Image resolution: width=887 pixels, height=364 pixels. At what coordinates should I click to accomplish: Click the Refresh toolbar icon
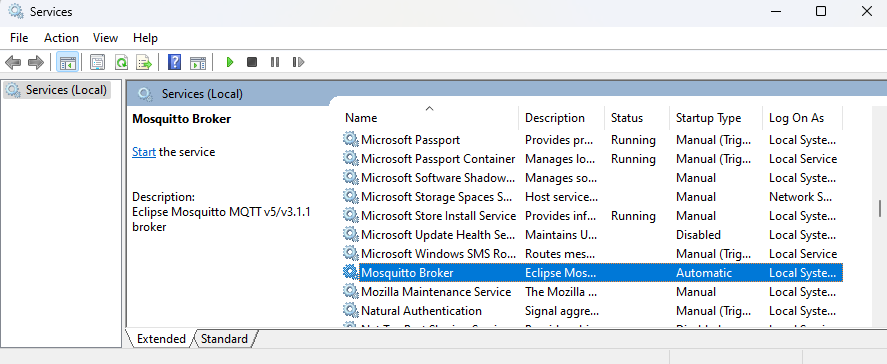[121, 62]
